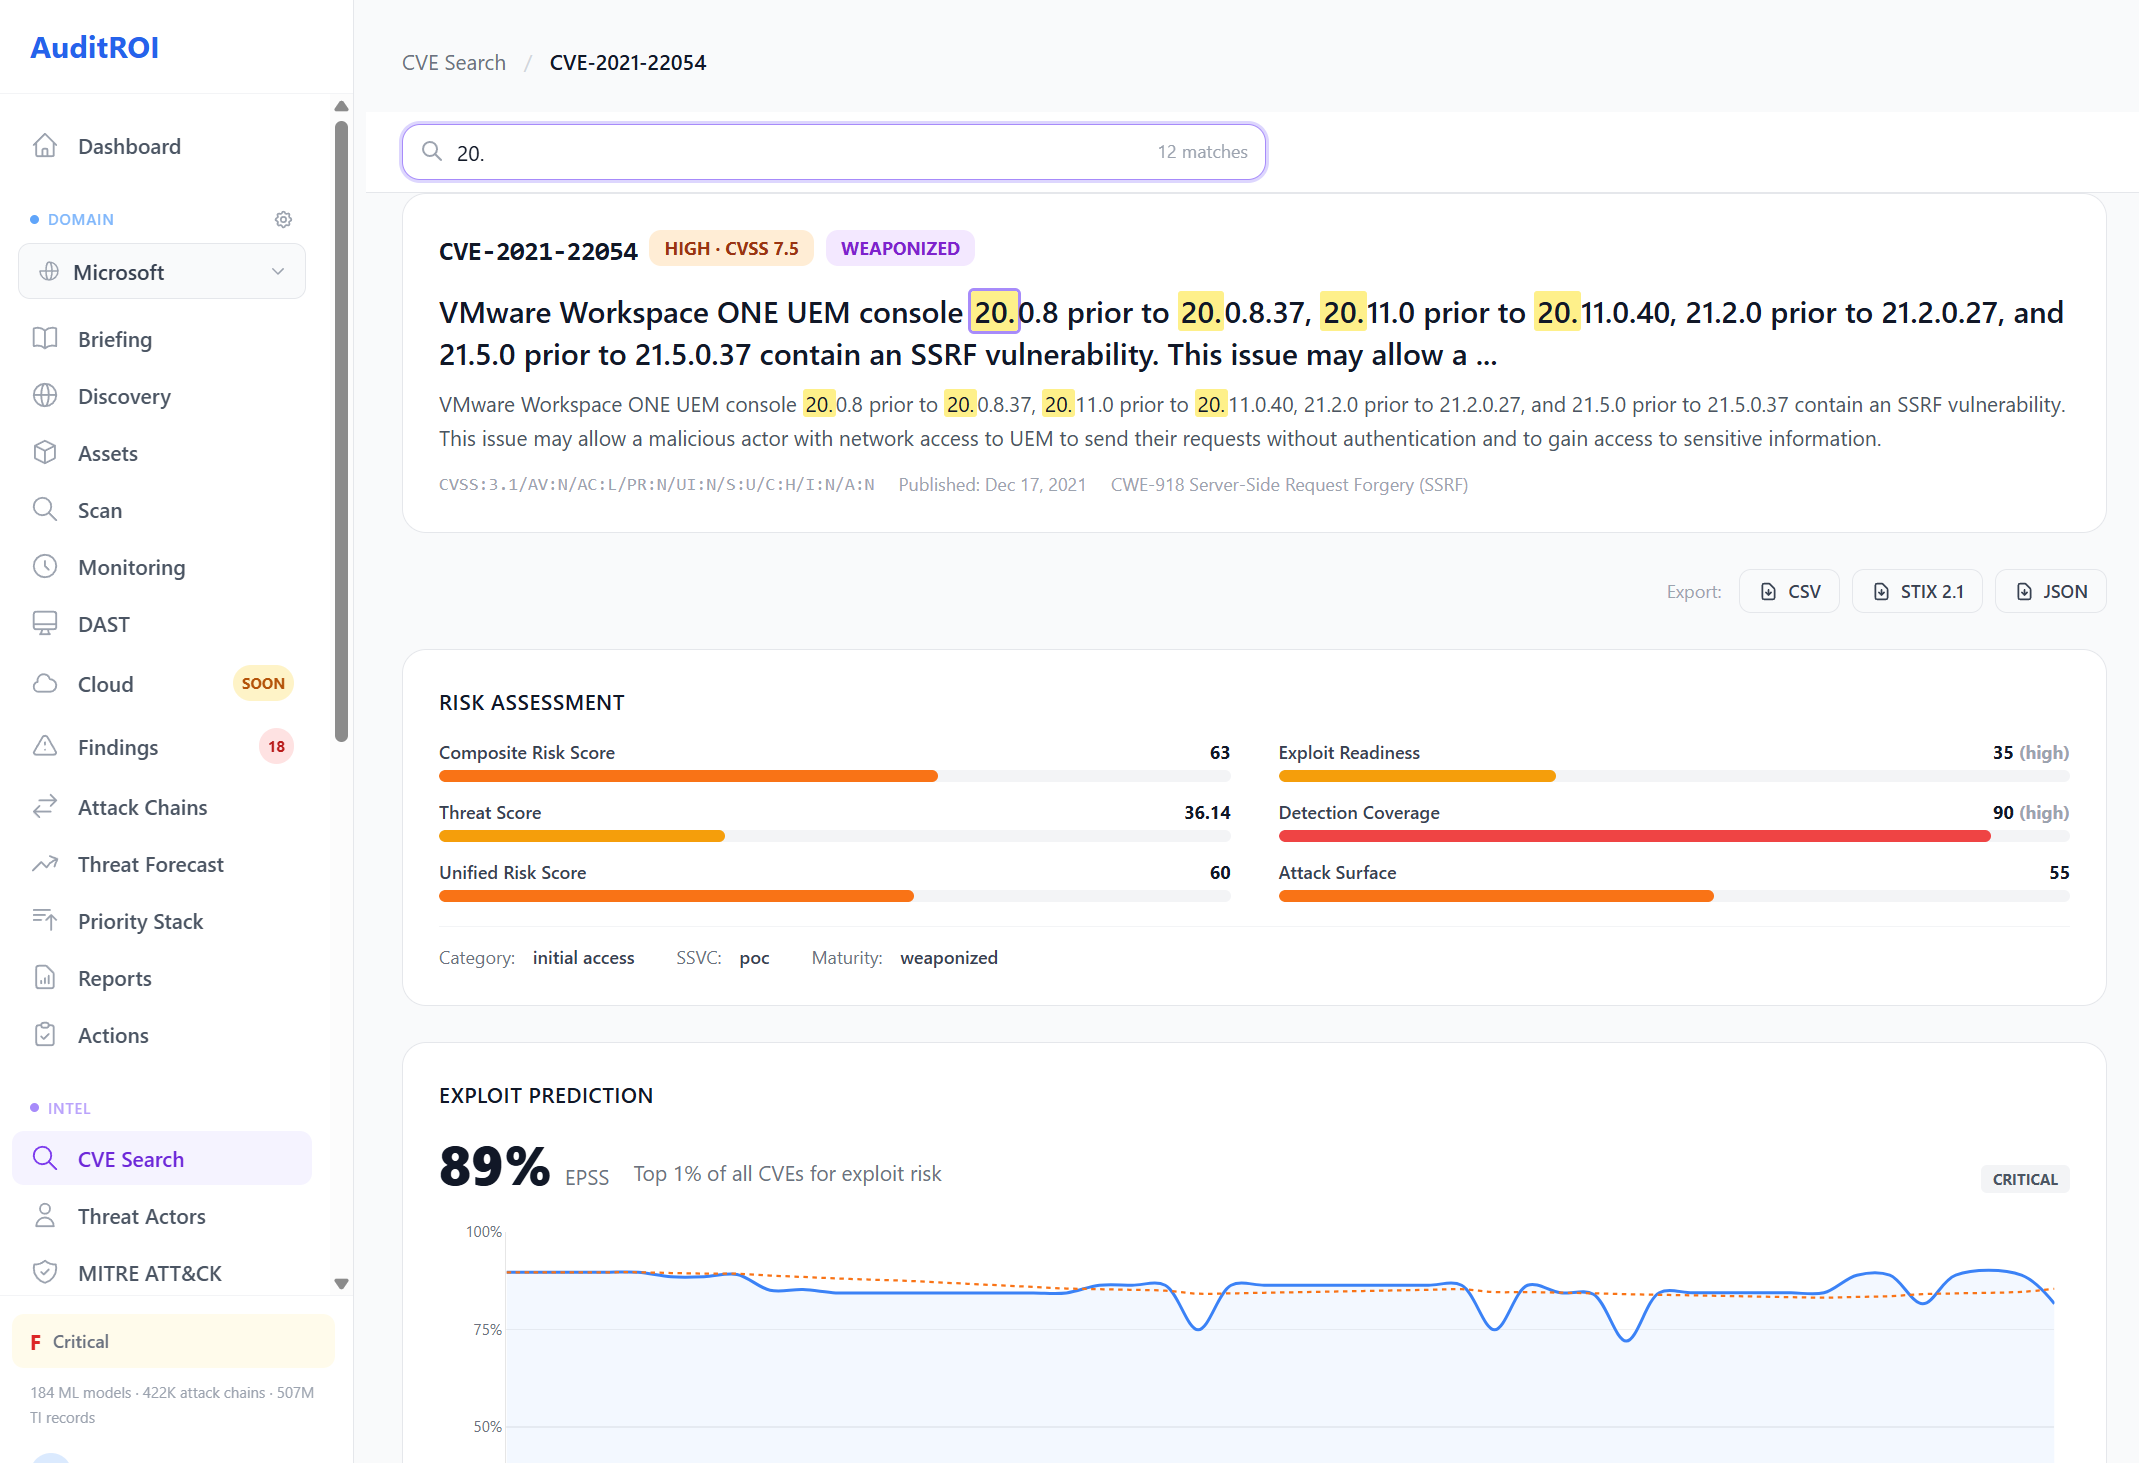Viewport: 2139px width, 1463px height.
Task: Open the domain settings gear
Action: 284,219
